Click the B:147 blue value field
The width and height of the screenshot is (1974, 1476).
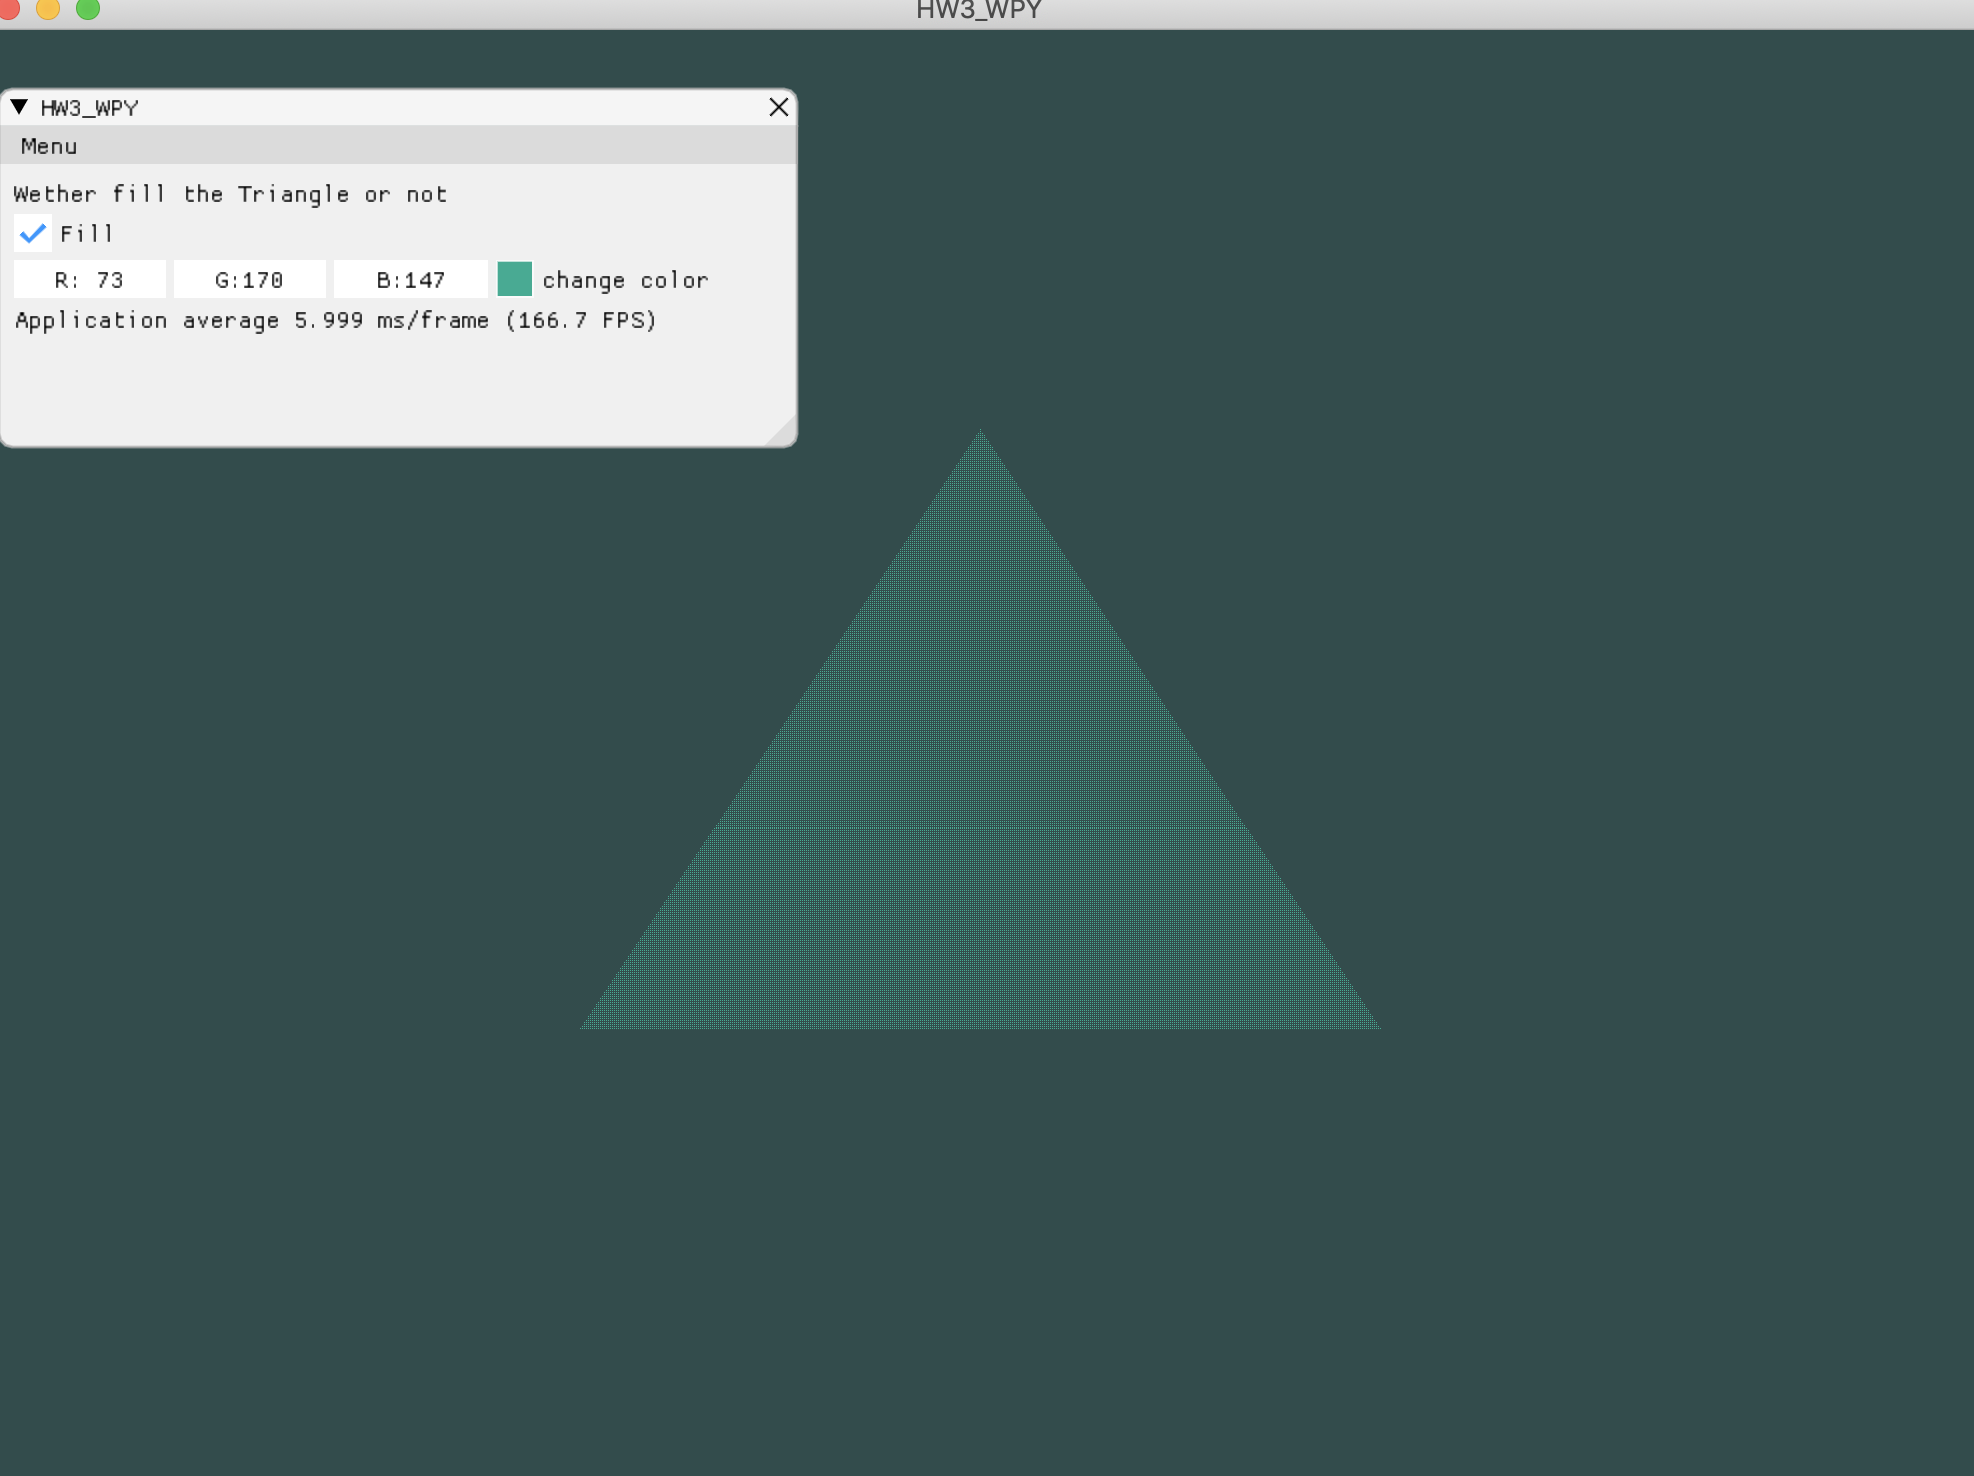pos(410,280)
